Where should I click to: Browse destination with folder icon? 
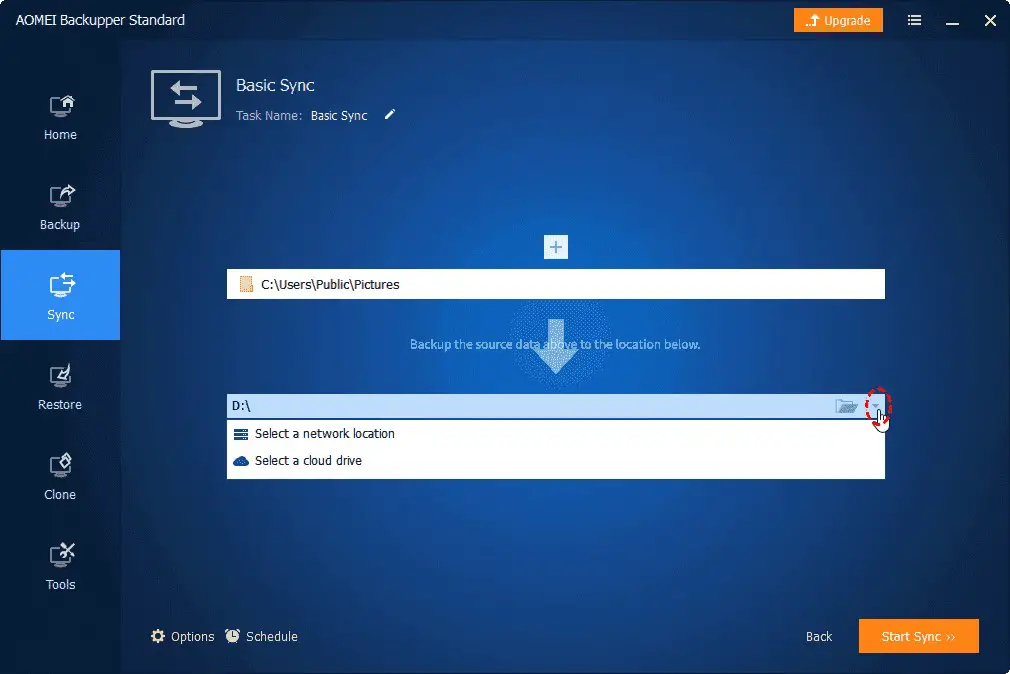[x=846, y=406]
